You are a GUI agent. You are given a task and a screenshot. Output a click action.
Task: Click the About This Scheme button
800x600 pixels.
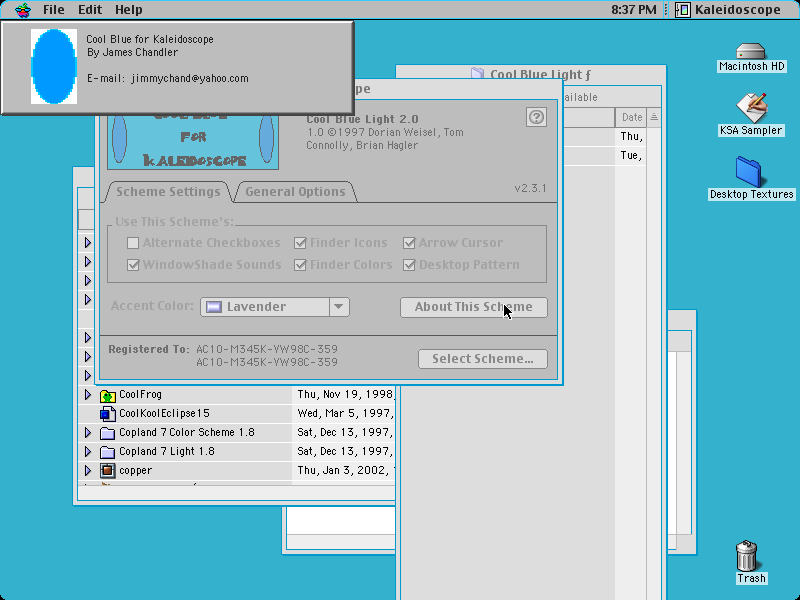pos(474,307)
